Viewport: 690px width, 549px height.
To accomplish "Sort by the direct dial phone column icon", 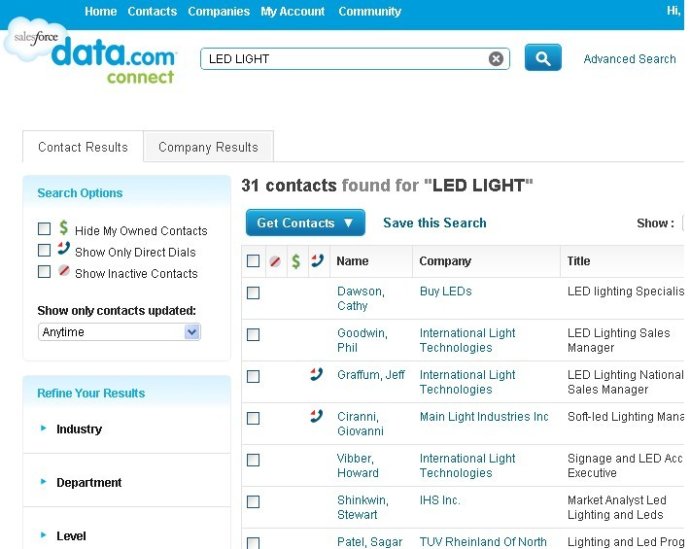I will click(317, 262).
